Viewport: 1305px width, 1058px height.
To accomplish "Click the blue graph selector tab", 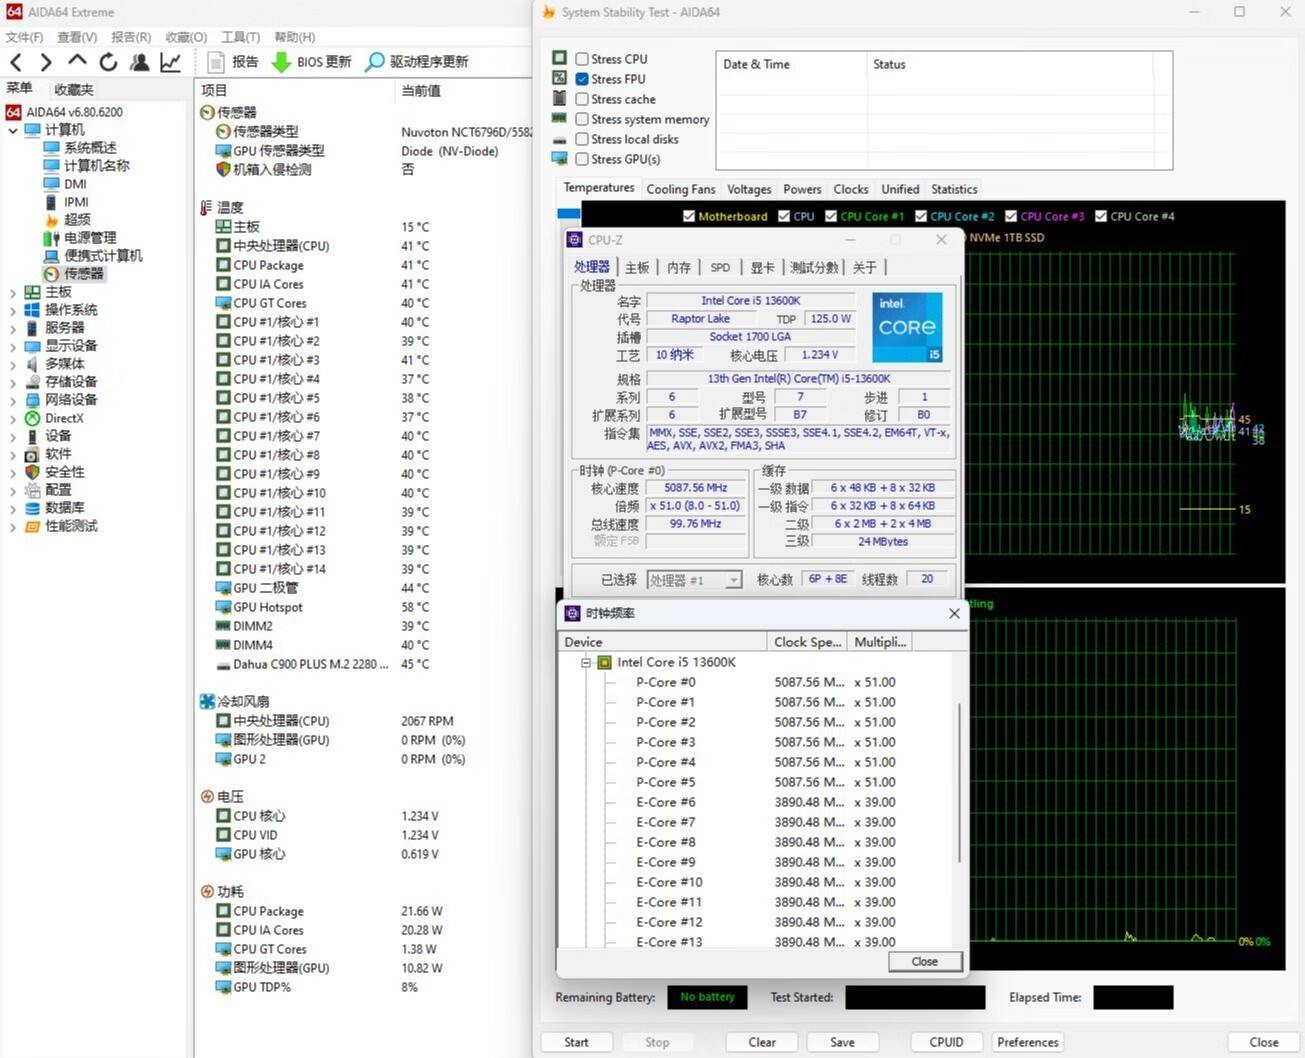I will tap(568, 213).
